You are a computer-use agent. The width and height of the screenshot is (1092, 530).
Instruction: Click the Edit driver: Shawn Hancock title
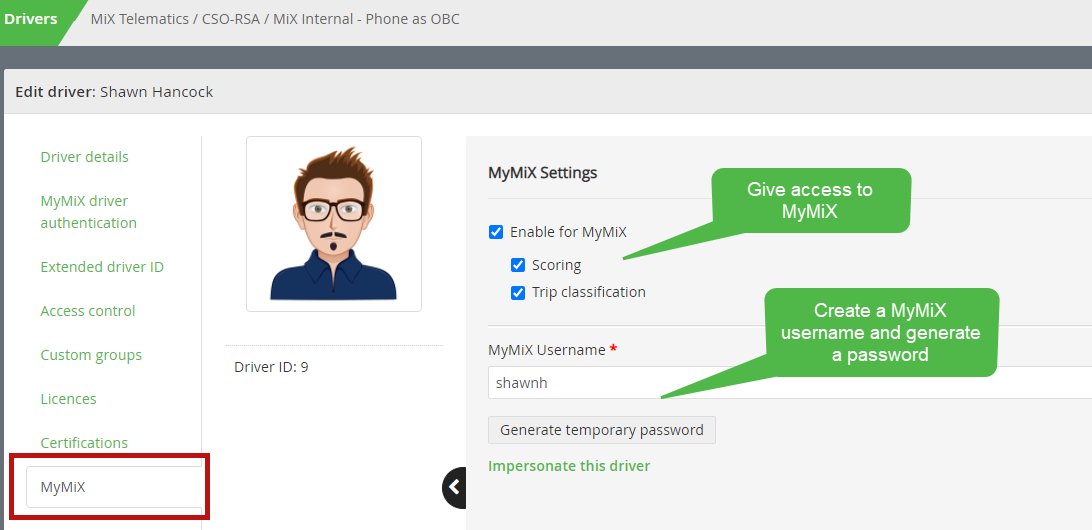(114, 91)
